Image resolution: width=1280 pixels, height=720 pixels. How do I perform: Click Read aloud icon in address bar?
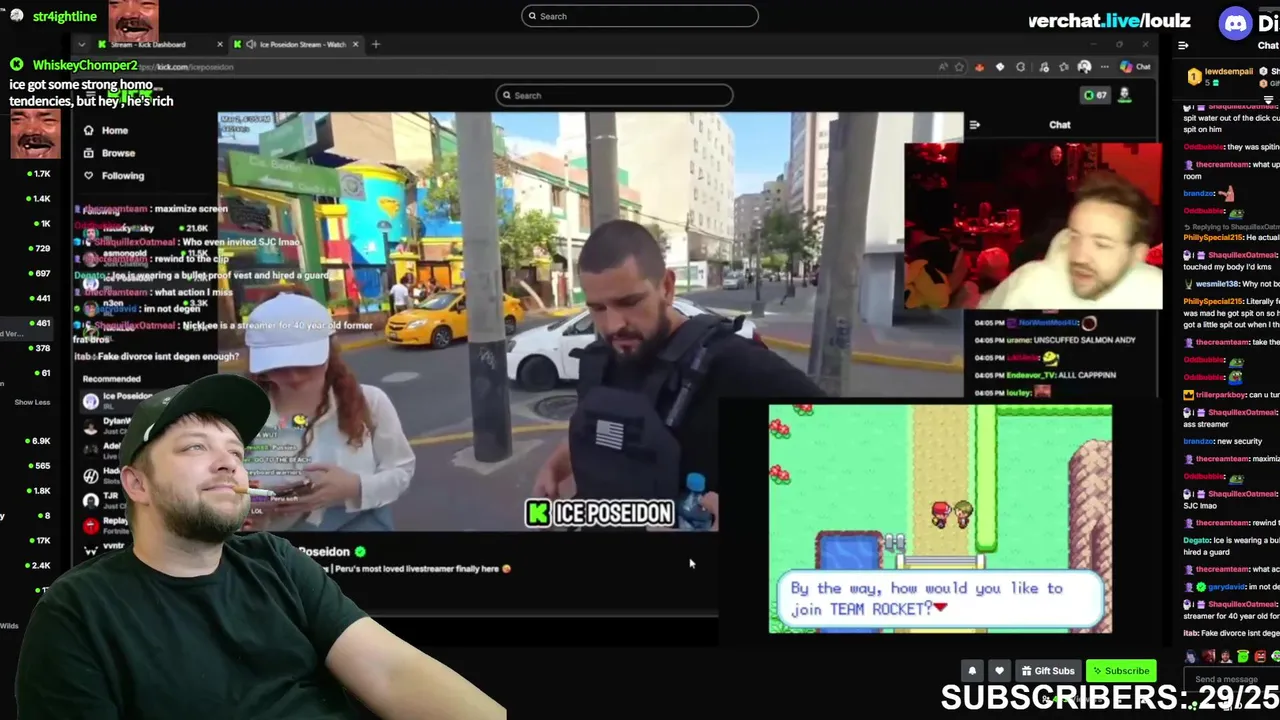(x=943, y=67)
